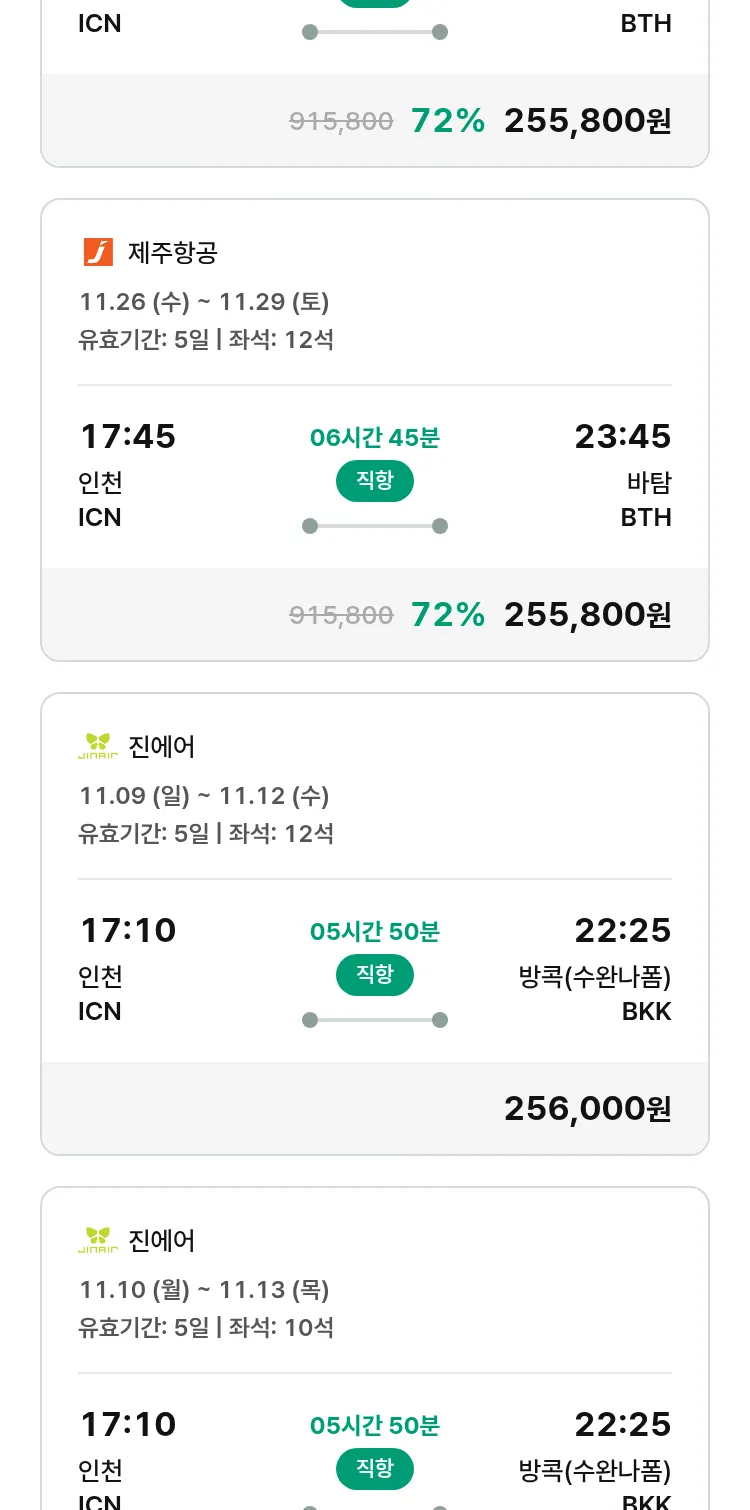Open the 11.26 (수) ~ 11.29 (토) date line

coord(204,302)
